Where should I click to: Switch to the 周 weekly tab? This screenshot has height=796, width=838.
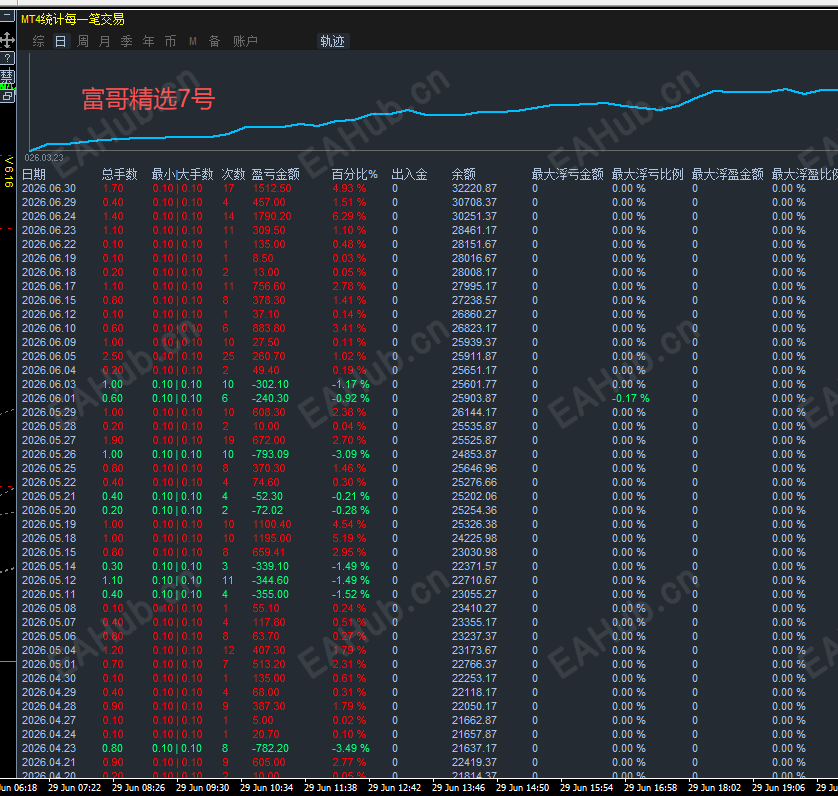pos(83,41)
